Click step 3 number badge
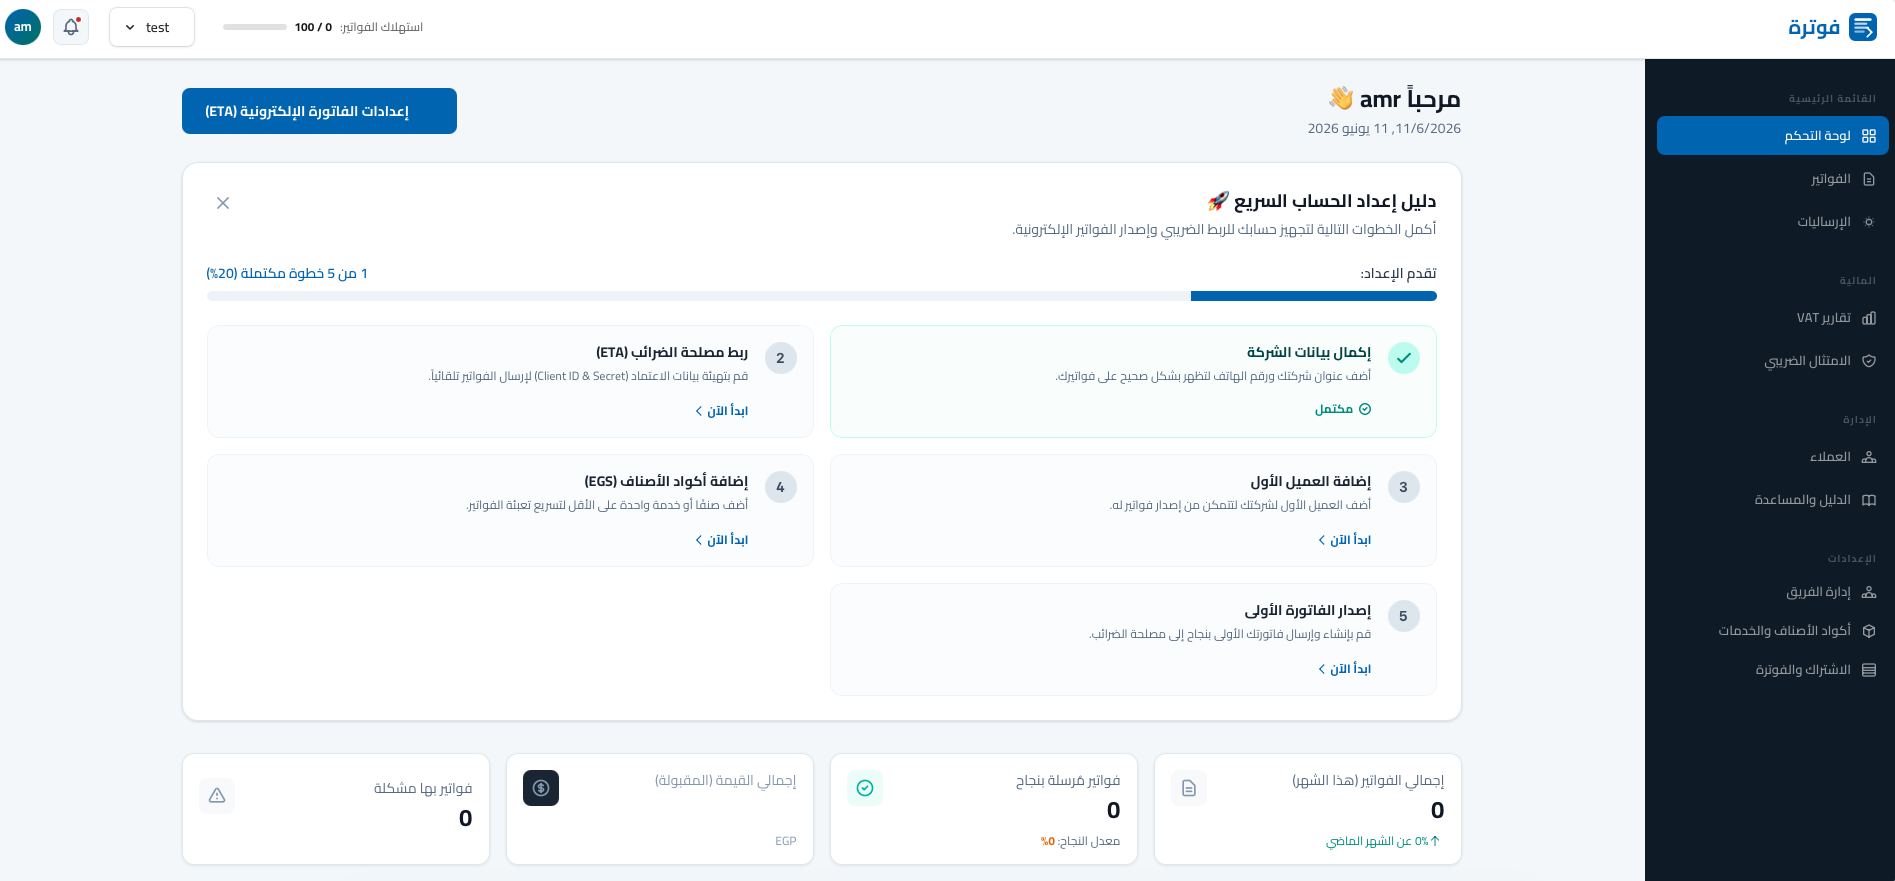The image size is (1895, 881). [1404, 487]
